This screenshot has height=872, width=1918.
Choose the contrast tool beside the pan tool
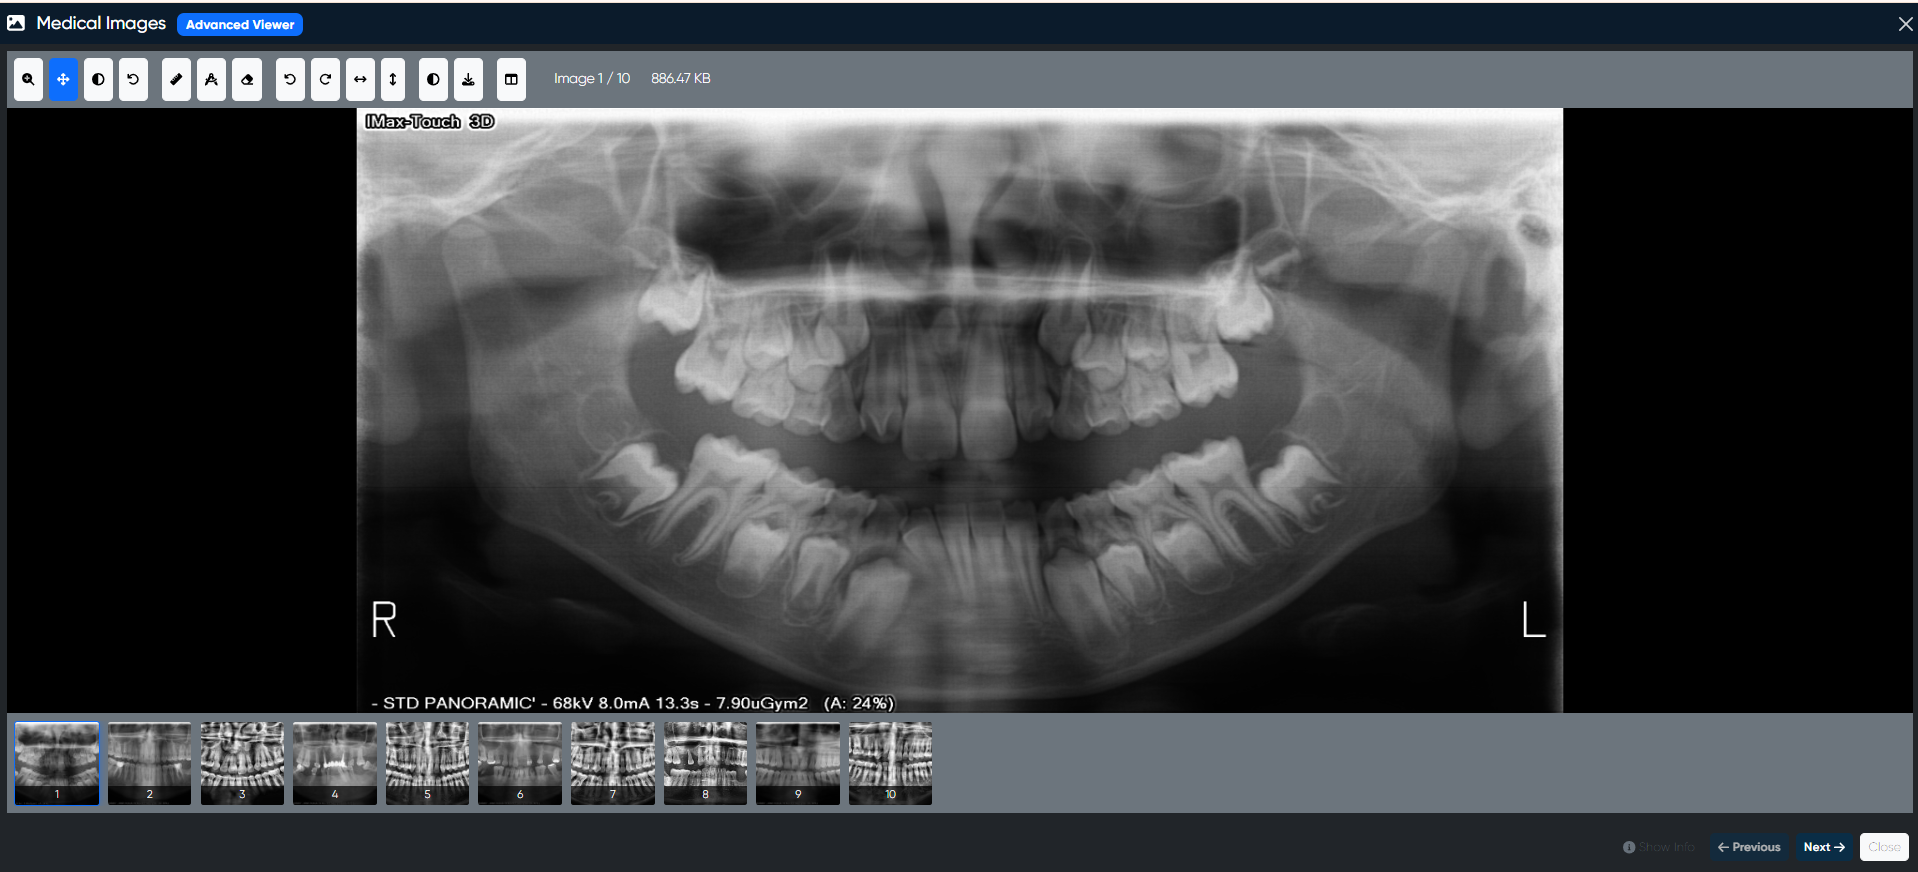98,79
